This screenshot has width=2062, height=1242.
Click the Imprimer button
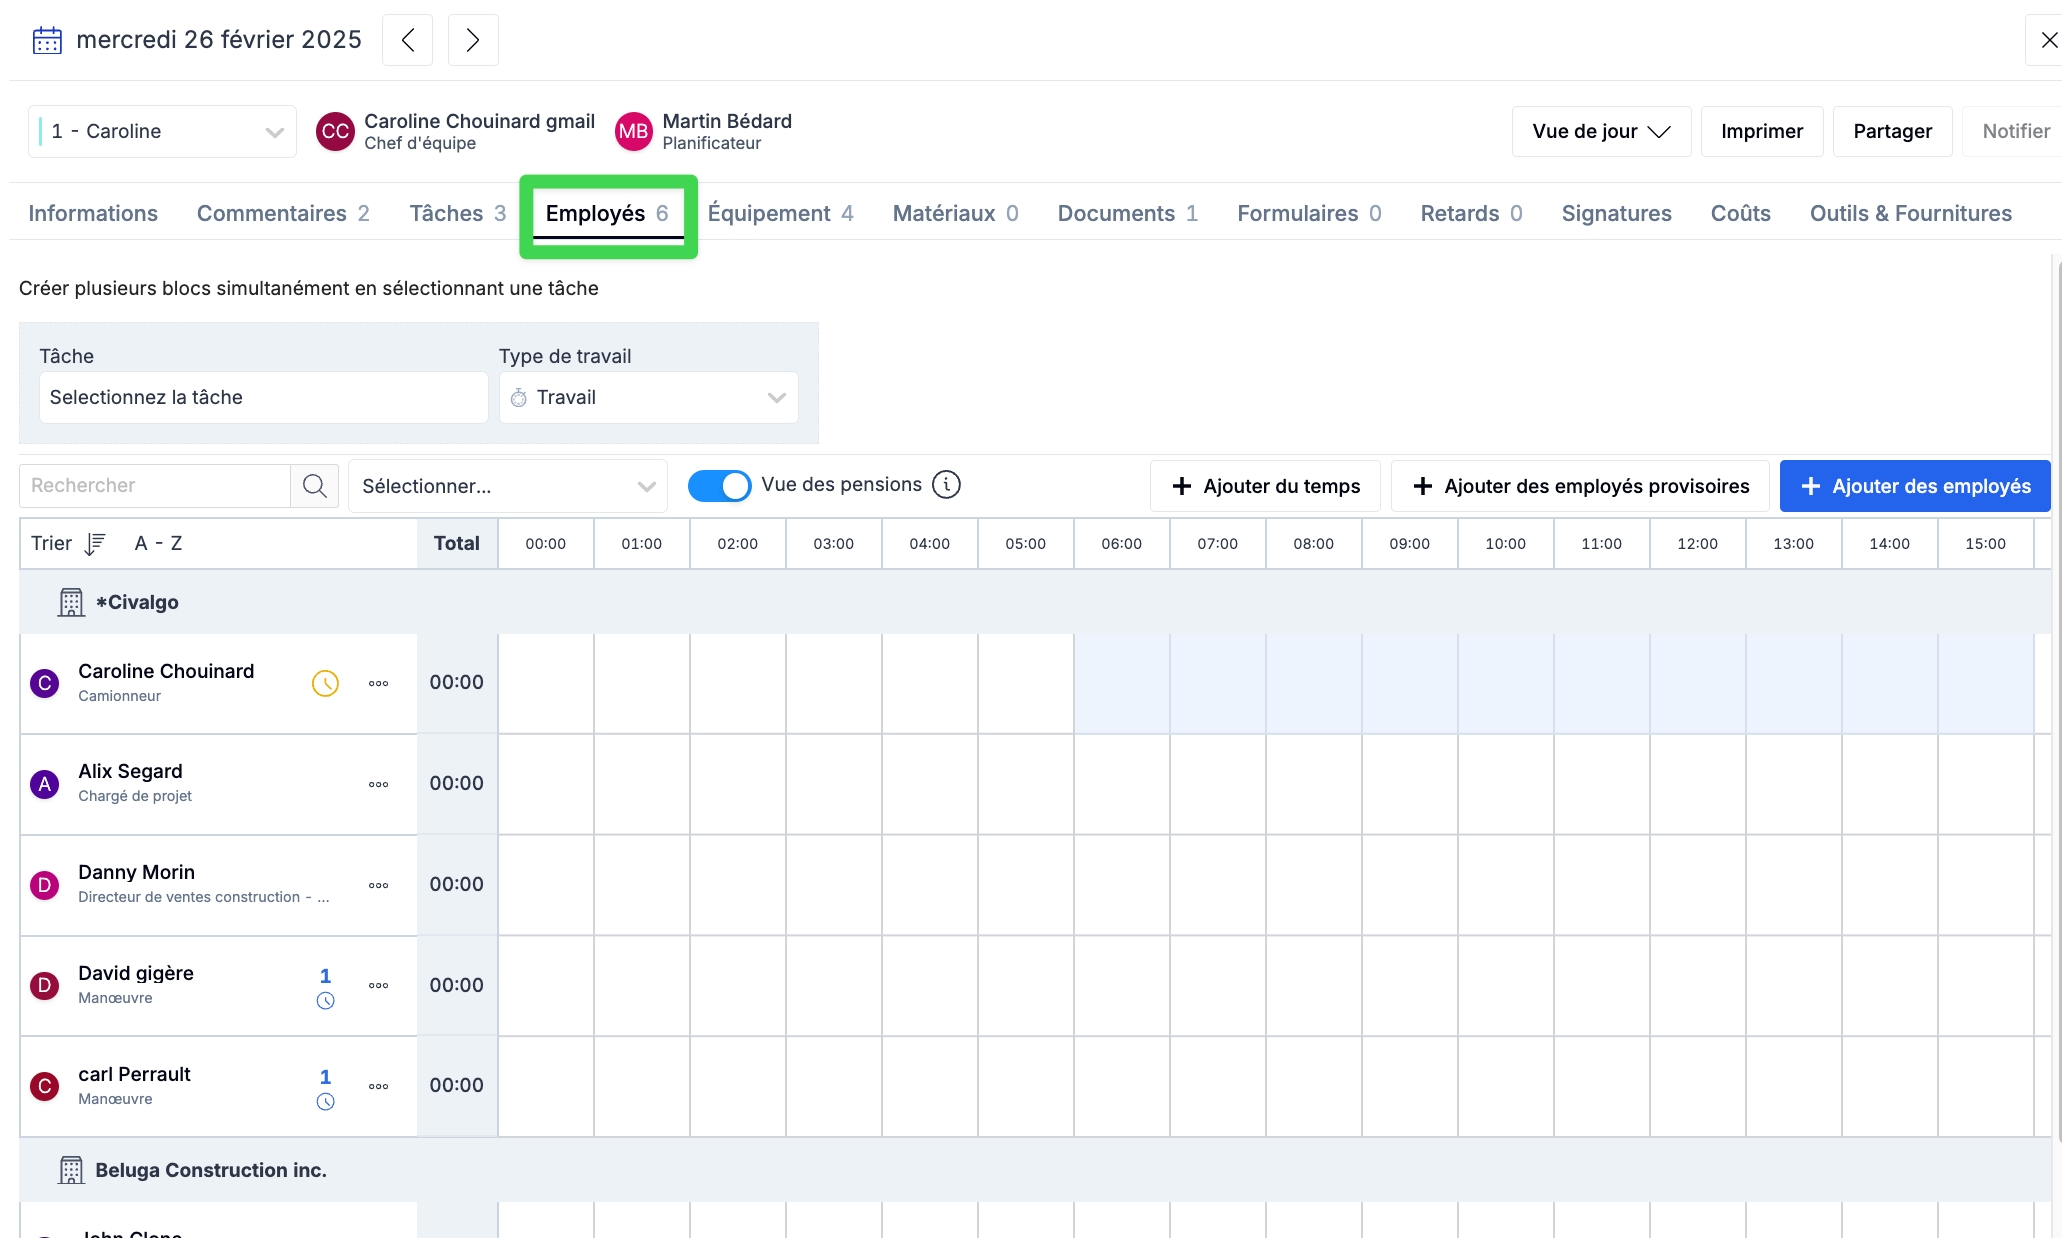pos(1761,132)
